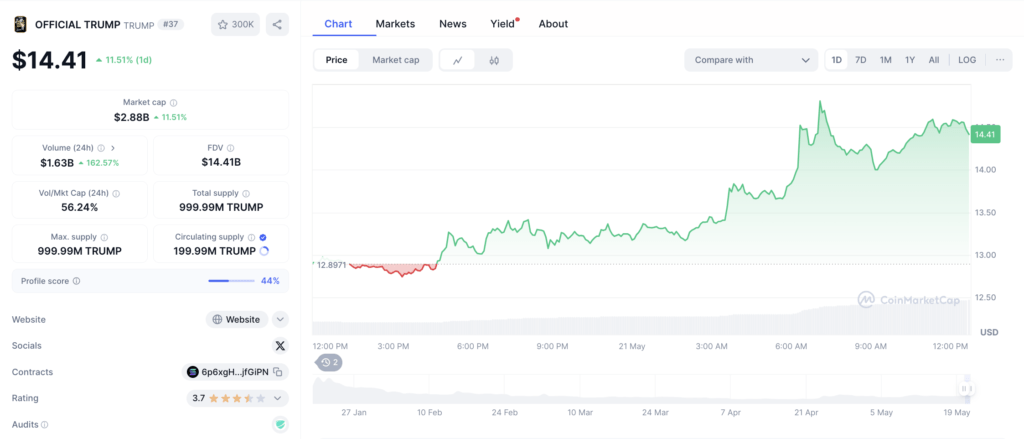The height and width of the screenshot is (439, 1024).
Task: Open the Markets tab
Action: (x=395, y=24)
